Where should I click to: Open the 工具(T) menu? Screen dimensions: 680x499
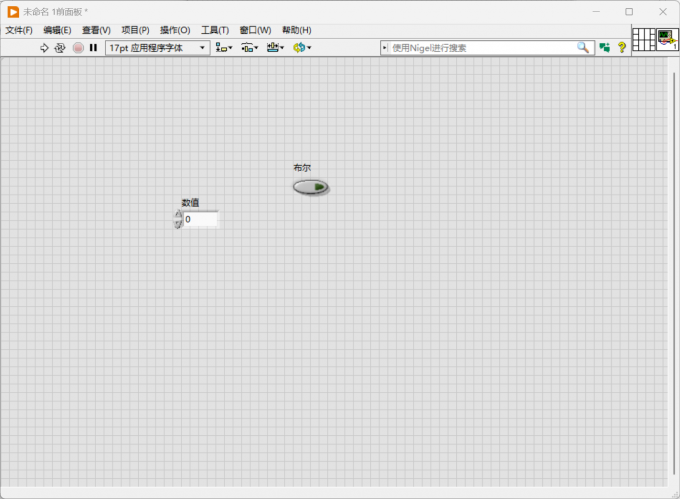point(215,30)
